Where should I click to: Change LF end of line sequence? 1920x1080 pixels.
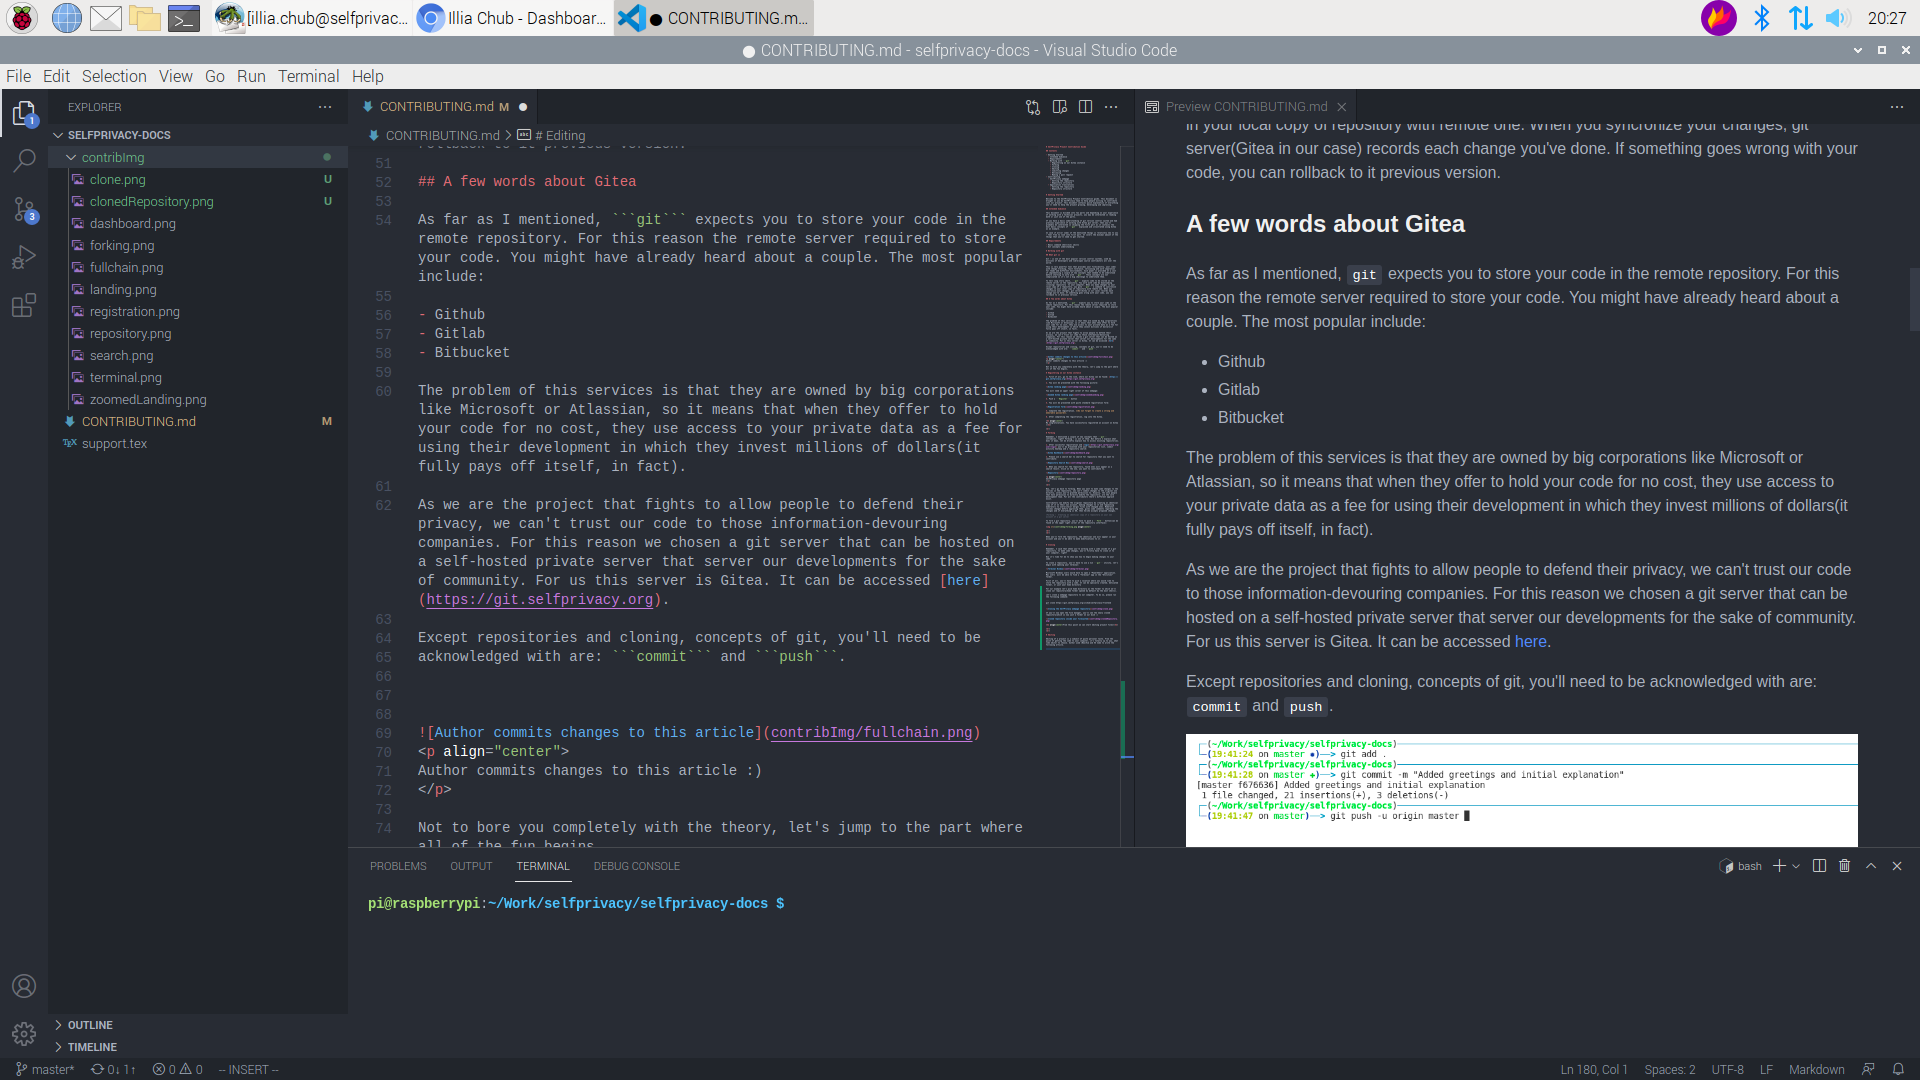click(x=1766, y=1069)
